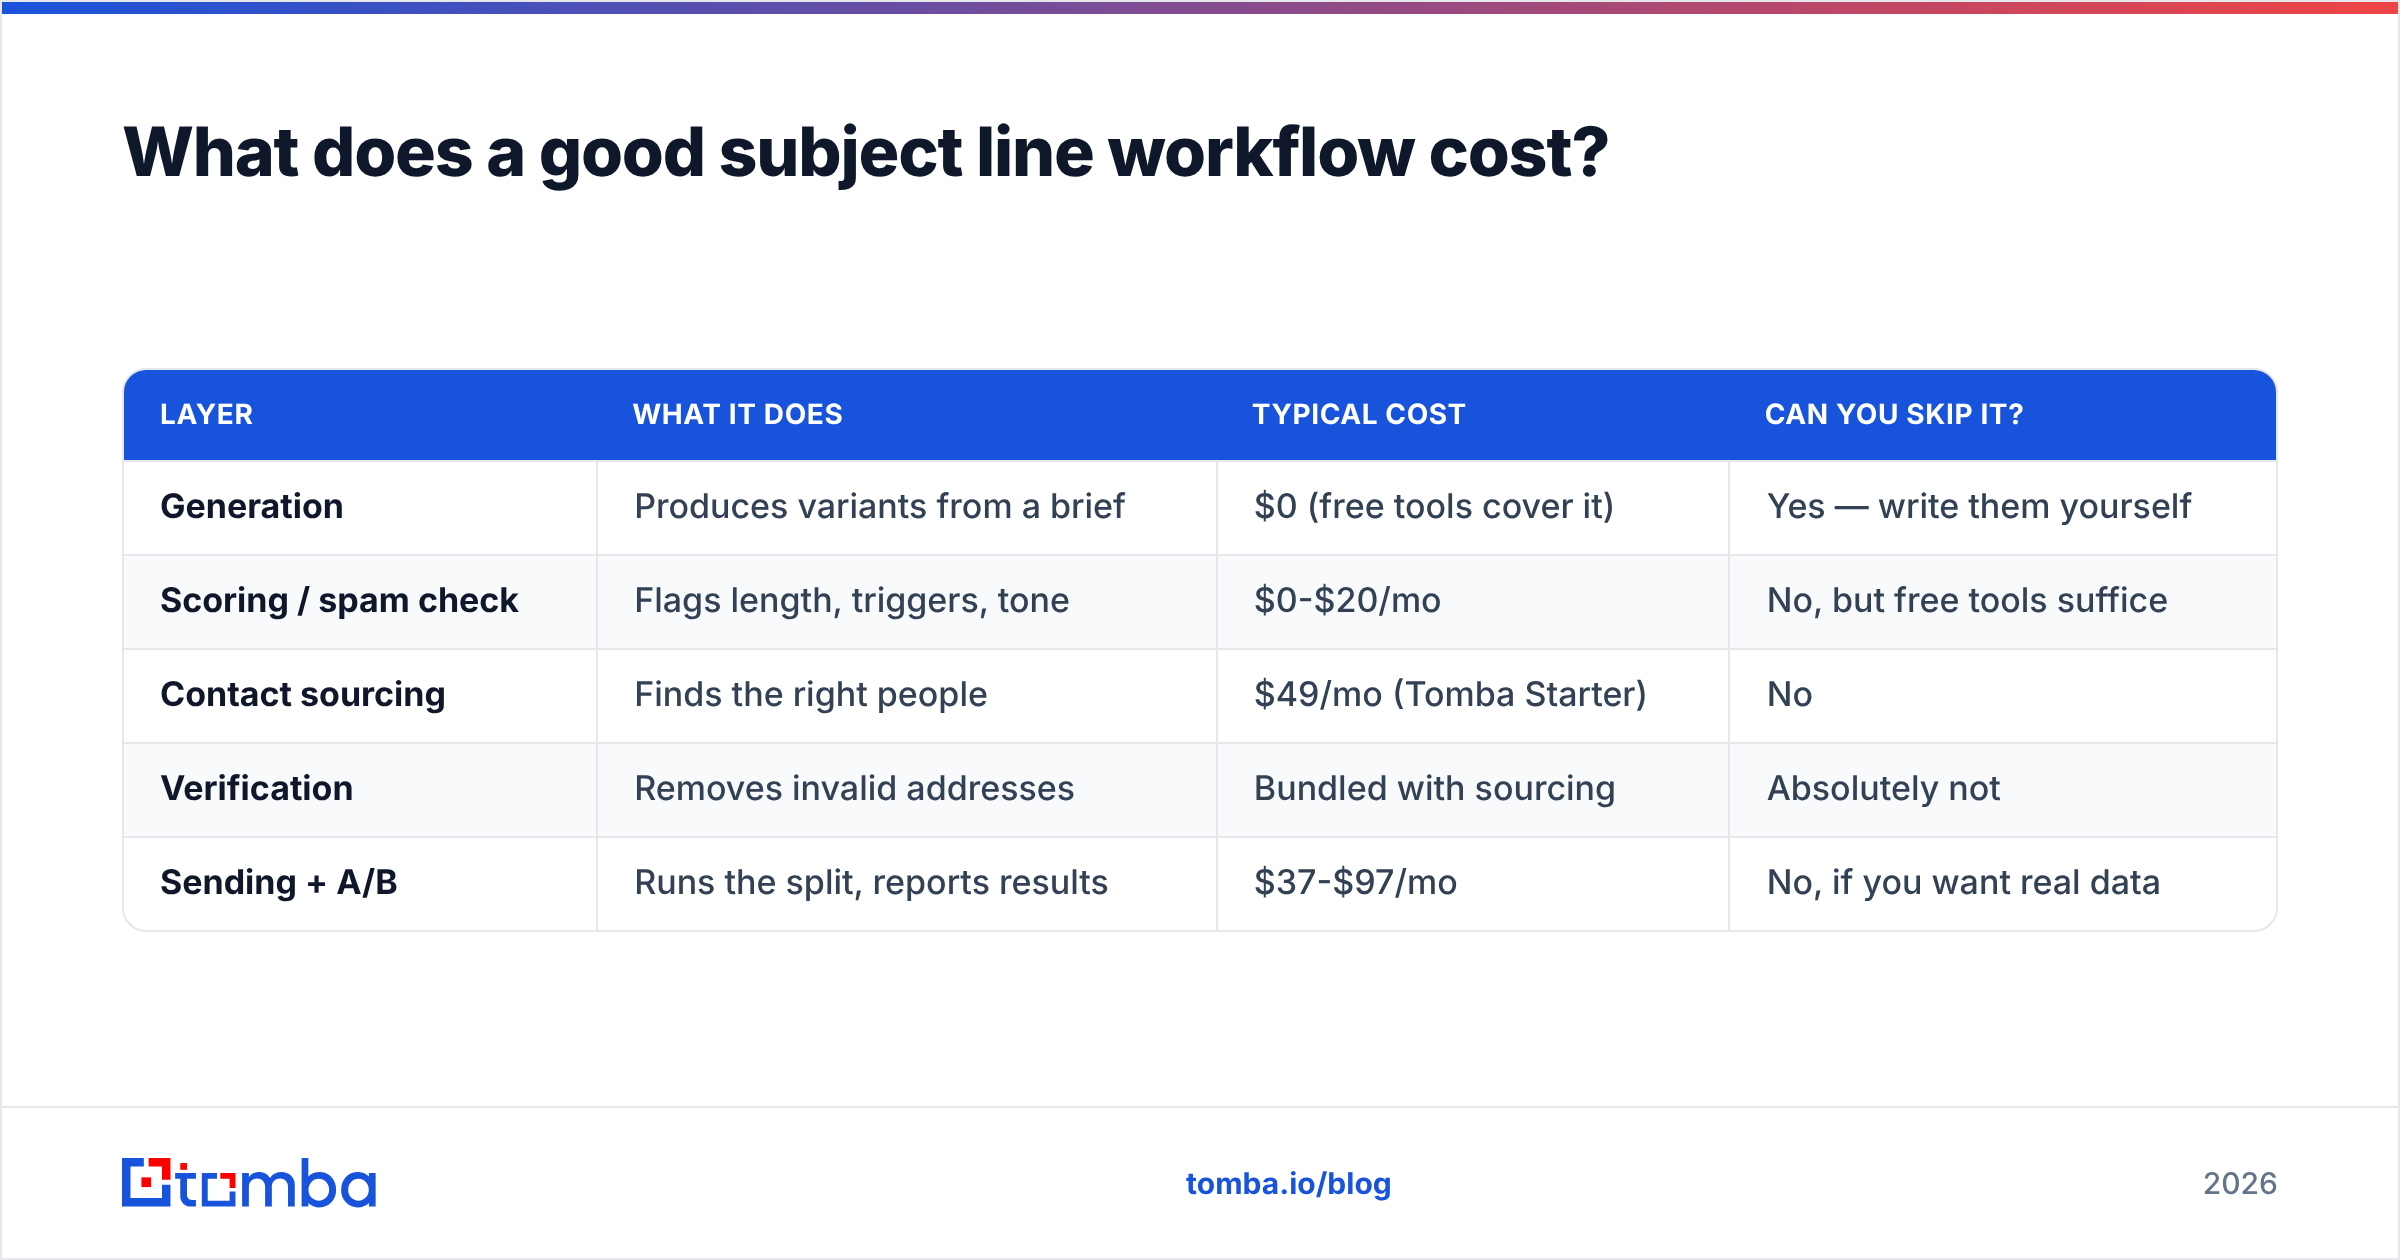
Task: Click the 2026 year in footer
Action: coord(2240,1184)
